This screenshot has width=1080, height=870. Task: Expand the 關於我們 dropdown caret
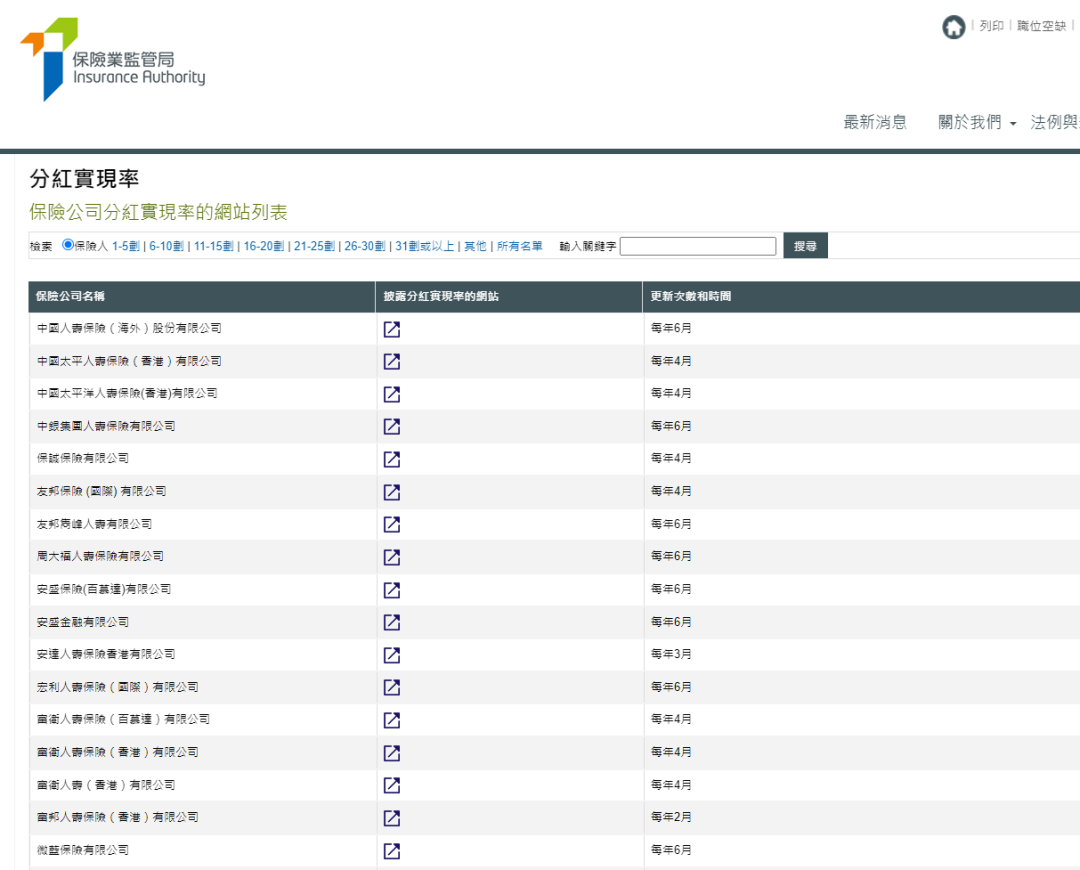click(x=1012, y=124)
